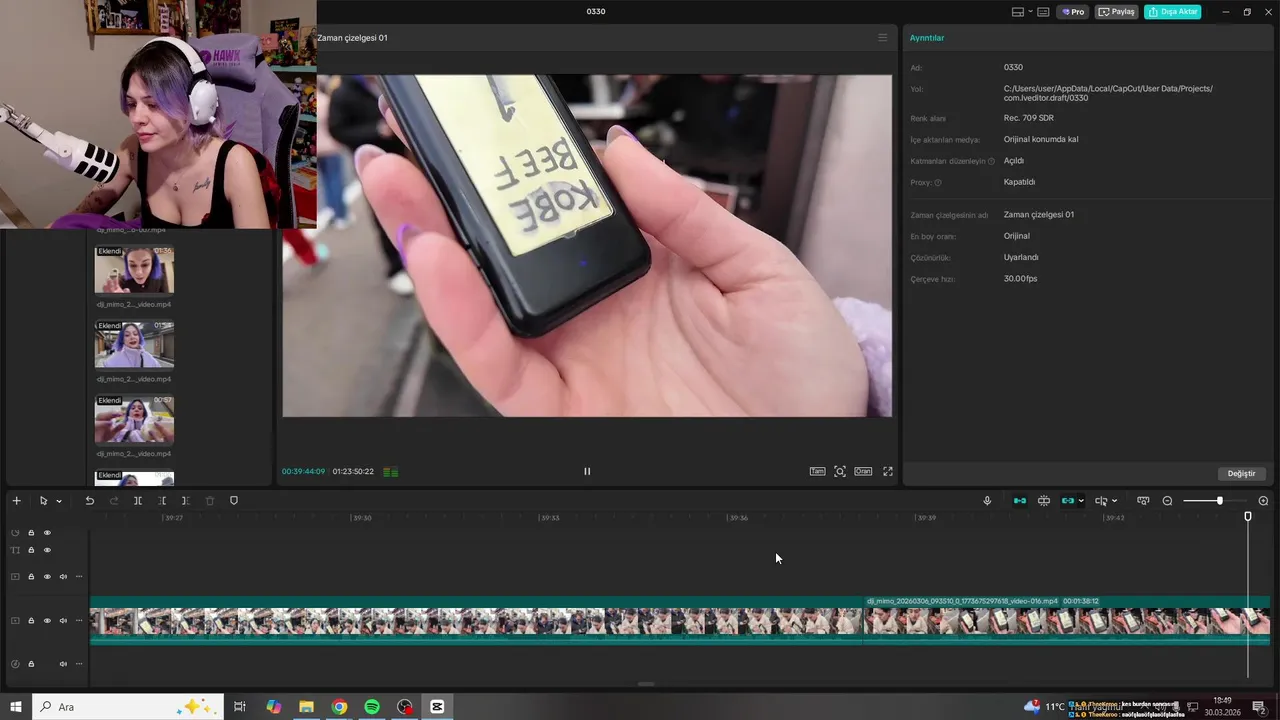Add a marker with shield icon
The width and height of the screenshot is (1280, 720).
[234, 501]
